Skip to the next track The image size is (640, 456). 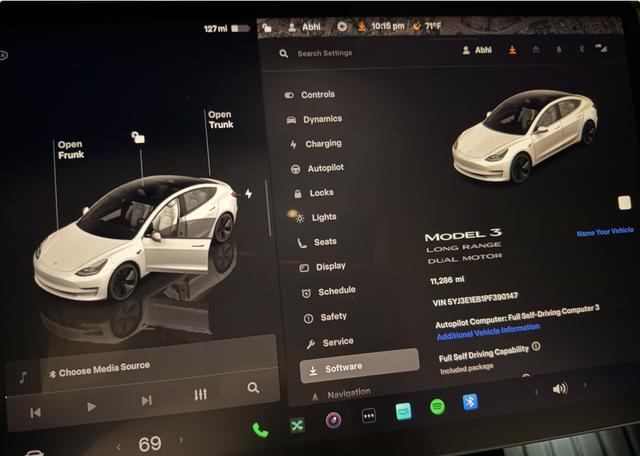pos(147,400)
